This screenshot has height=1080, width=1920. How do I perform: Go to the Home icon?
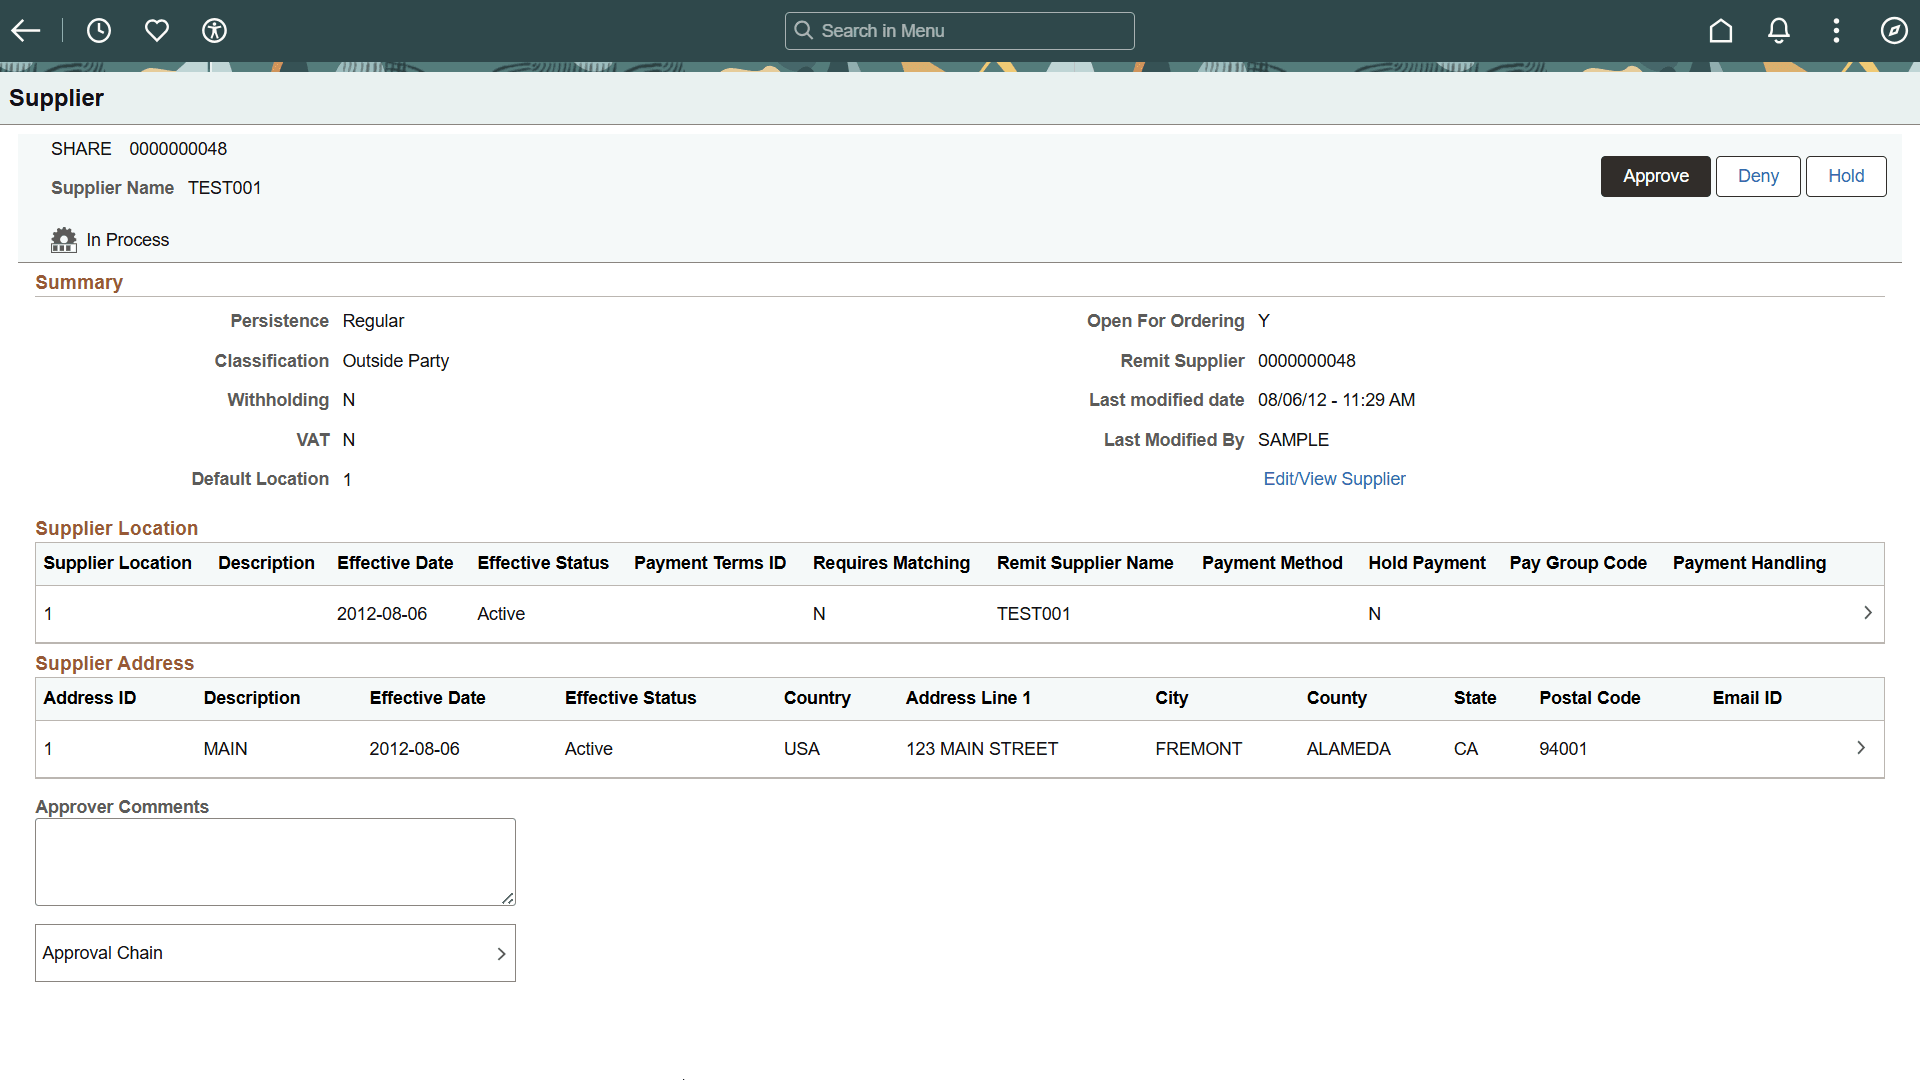[1720, 30]
